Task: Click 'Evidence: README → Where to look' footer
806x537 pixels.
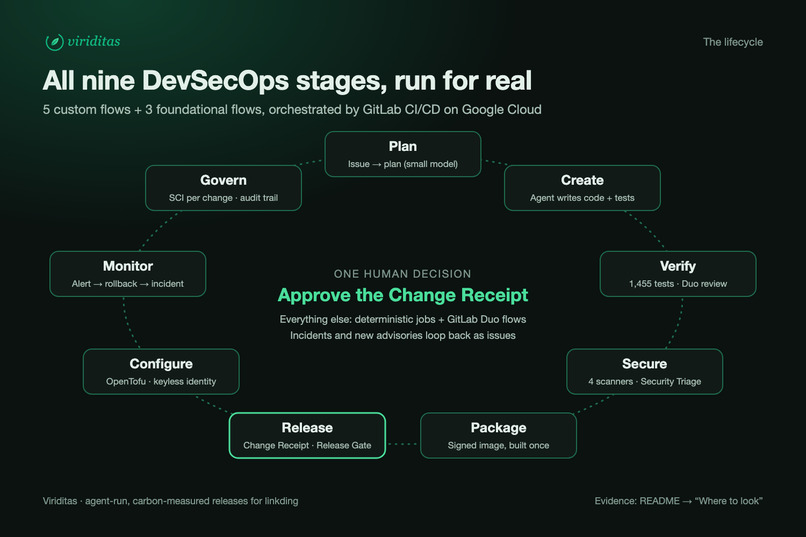Action: [679, 501]
